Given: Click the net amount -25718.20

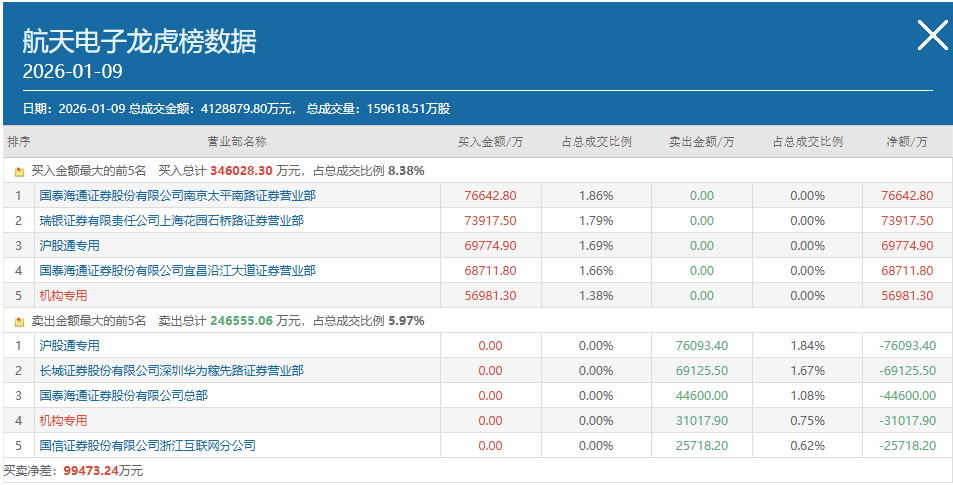Looking at the screenshot, I should [907, 445].
